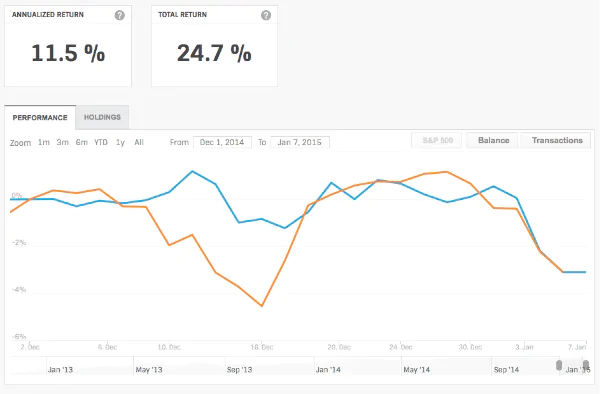600x394 pixels.
Task: Click left handle of range navigator
Action: tap(559, 365)
